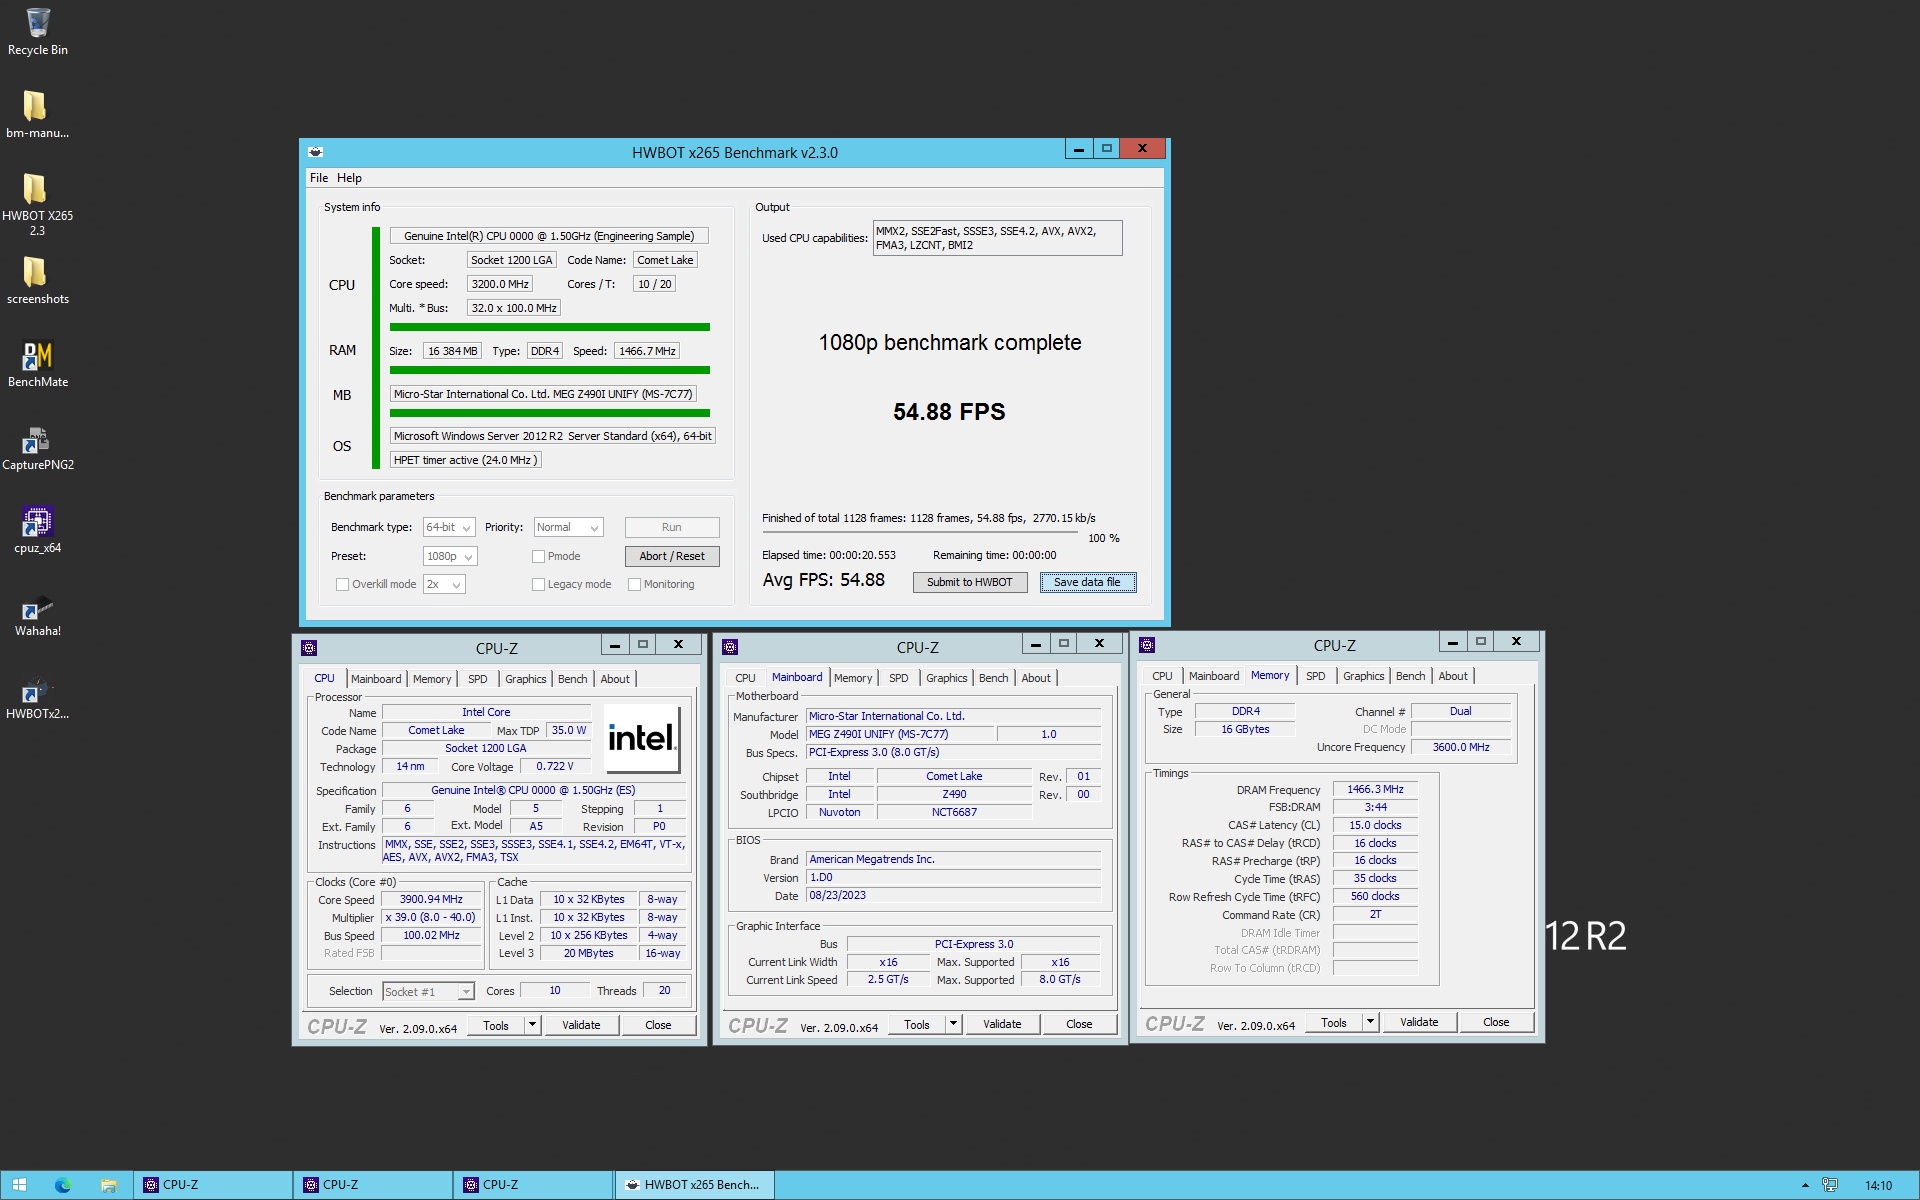
Task: Open the Priority Normal dropdown
Action: pyautogui.click(x=567, y=527)
